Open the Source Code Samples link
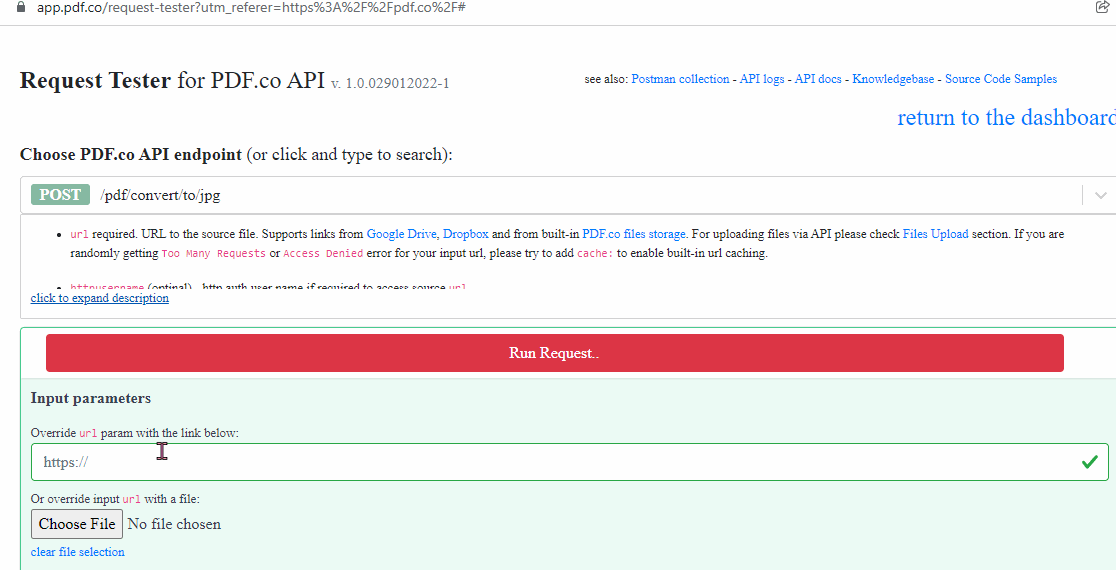 [x=1001, y=79]
